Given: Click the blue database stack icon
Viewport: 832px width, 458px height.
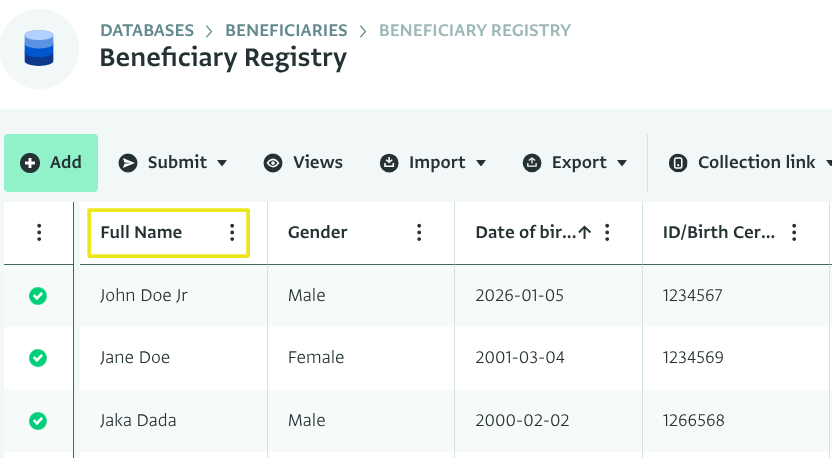Looking at the screenshot, I should coord(39,48).
